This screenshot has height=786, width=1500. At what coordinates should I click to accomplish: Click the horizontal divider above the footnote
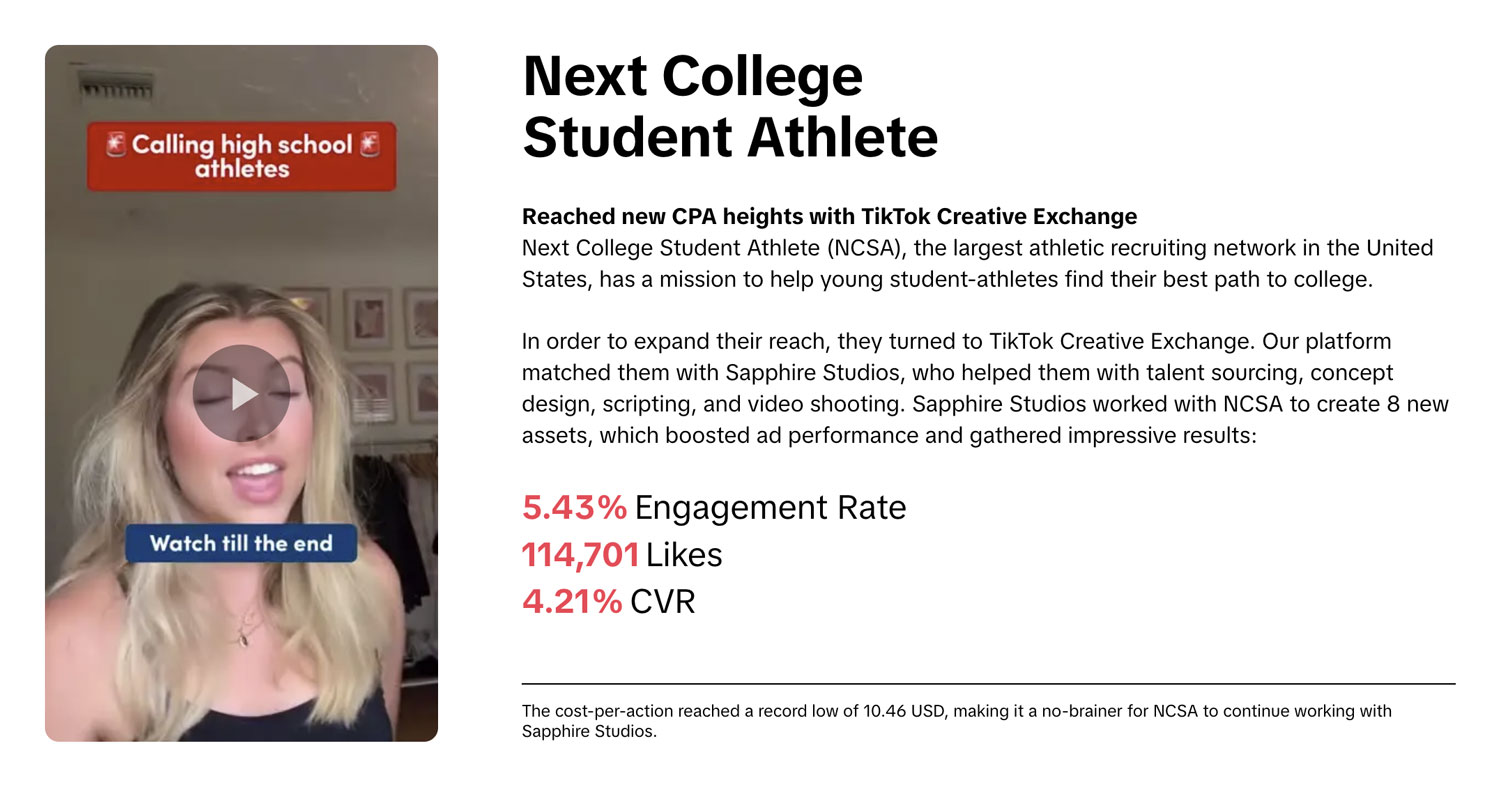click(x=988, y=684)
